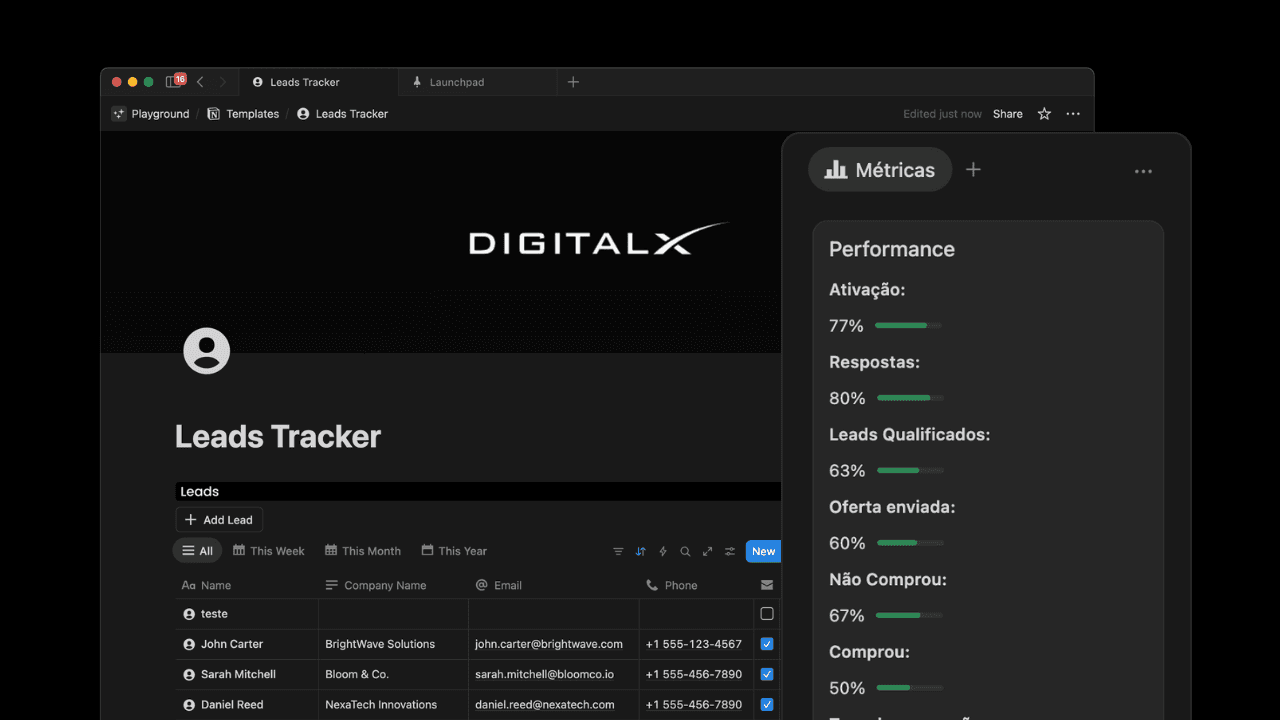Open the filter icon in the Leads toolbar
Image resolution: width=1280 pixels, height=720 pixels.
pos(618,551)
